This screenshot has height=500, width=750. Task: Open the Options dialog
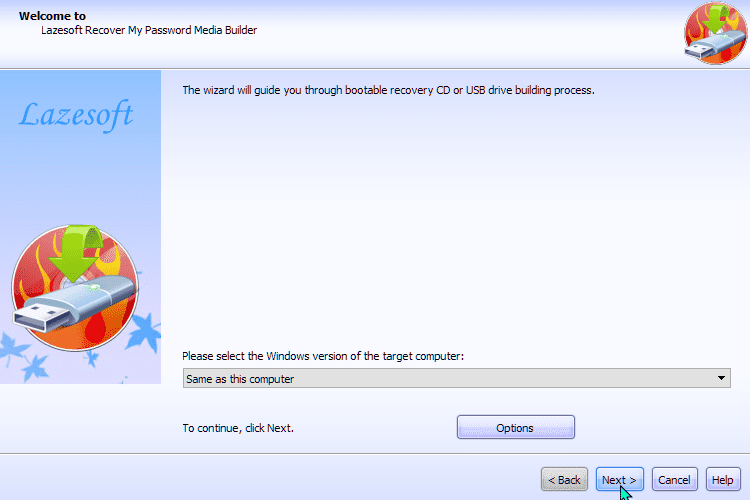click(516, 427)
